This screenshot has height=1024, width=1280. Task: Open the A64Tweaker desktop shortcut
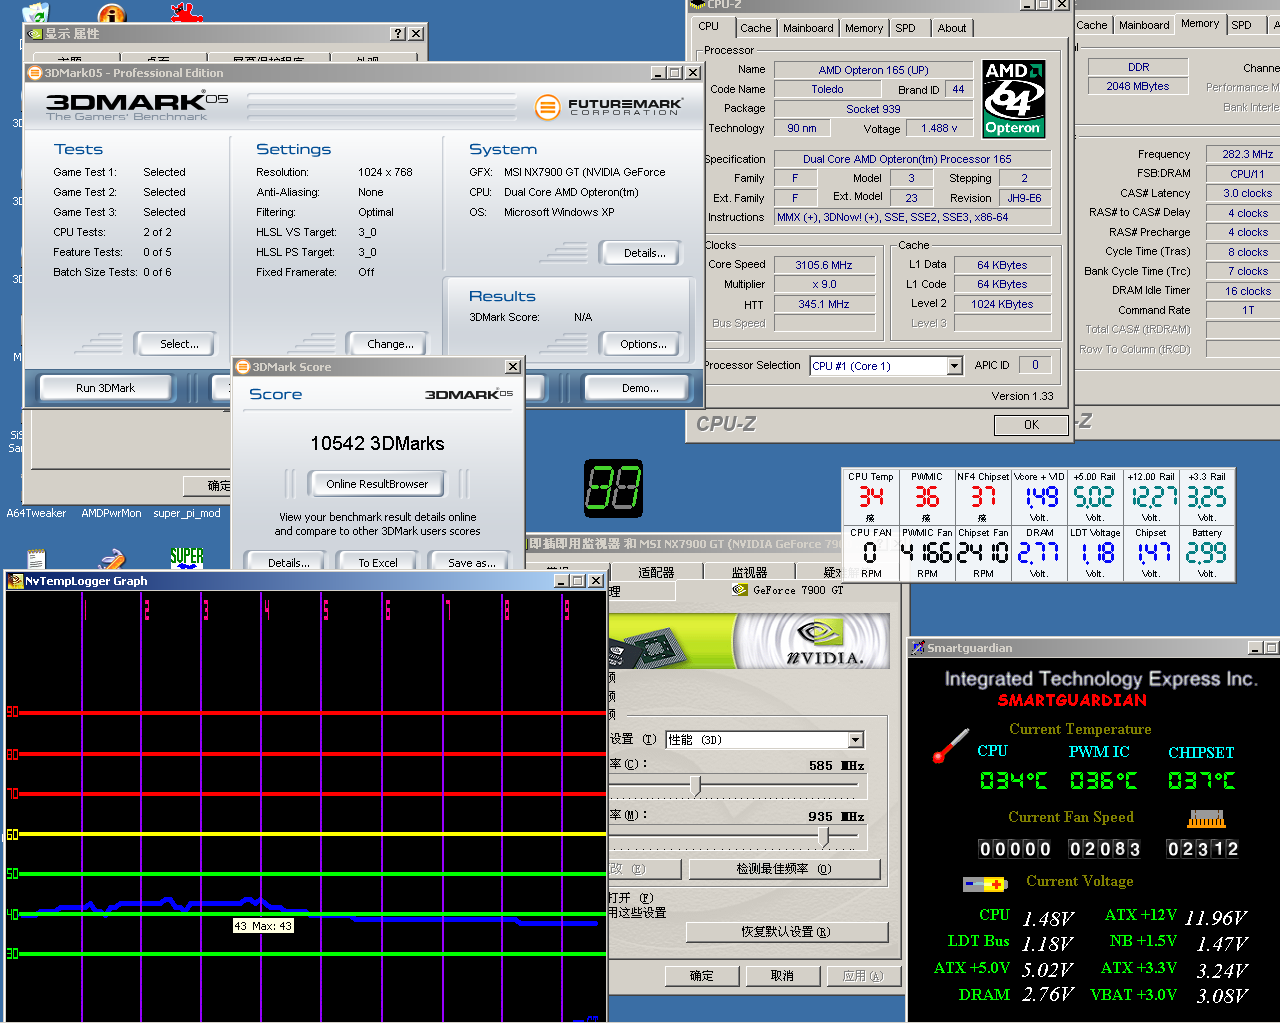36,514
